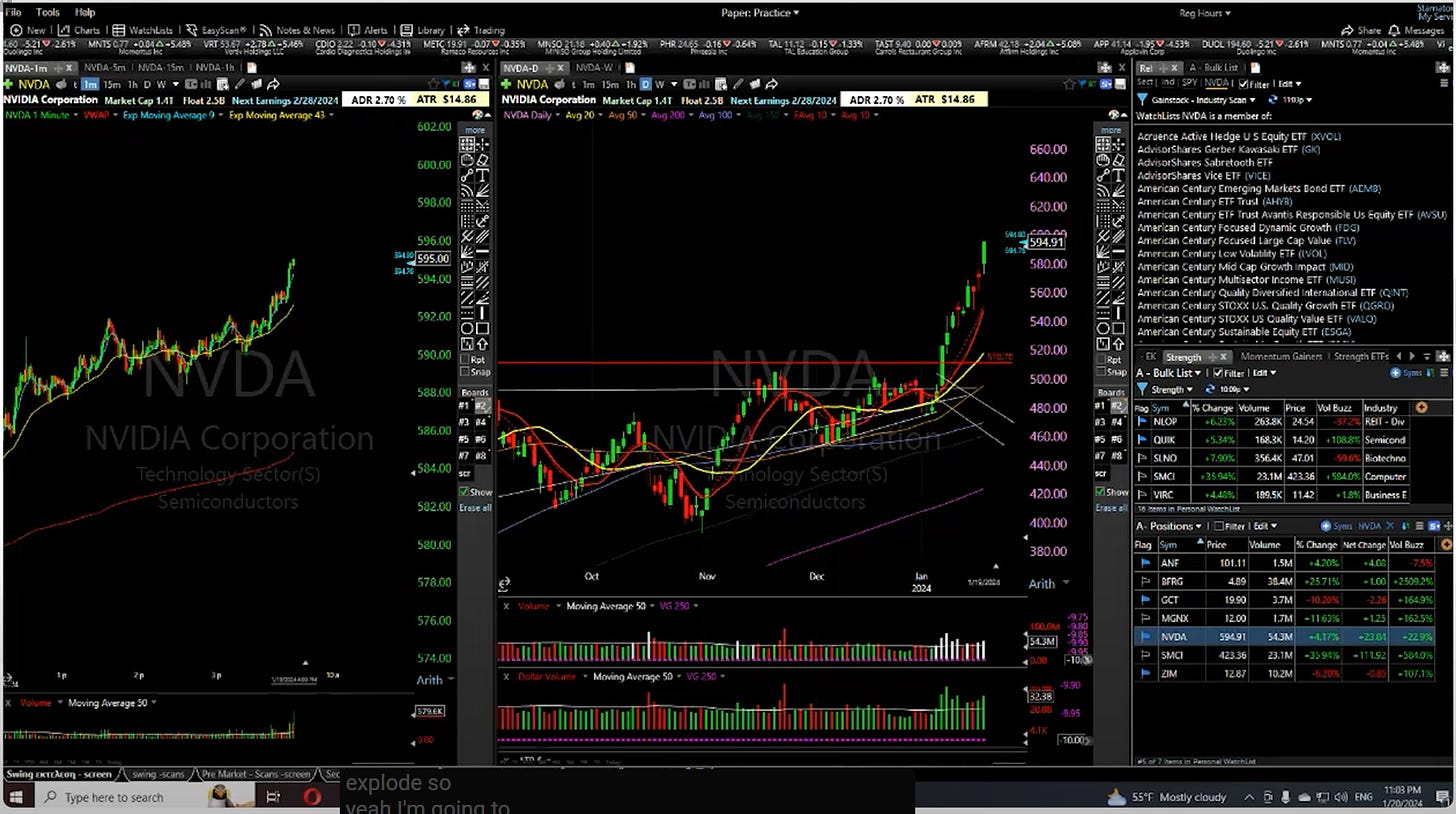Switch to the NVDA-5m chart tab
1456x814 pixels.
pyautogui.click(x=106, y=68)
